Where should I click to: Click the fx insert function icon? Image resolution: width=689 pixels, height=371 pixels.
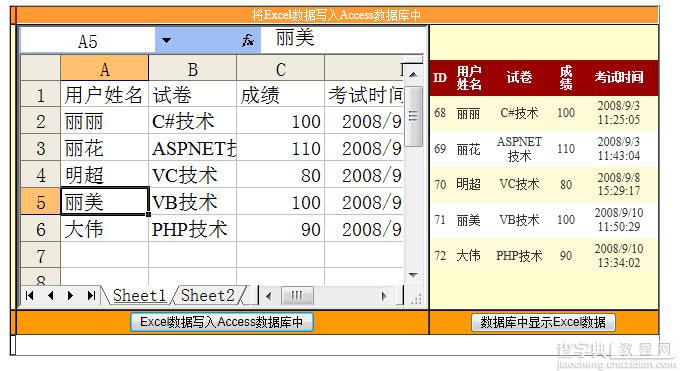coord(248,40)
